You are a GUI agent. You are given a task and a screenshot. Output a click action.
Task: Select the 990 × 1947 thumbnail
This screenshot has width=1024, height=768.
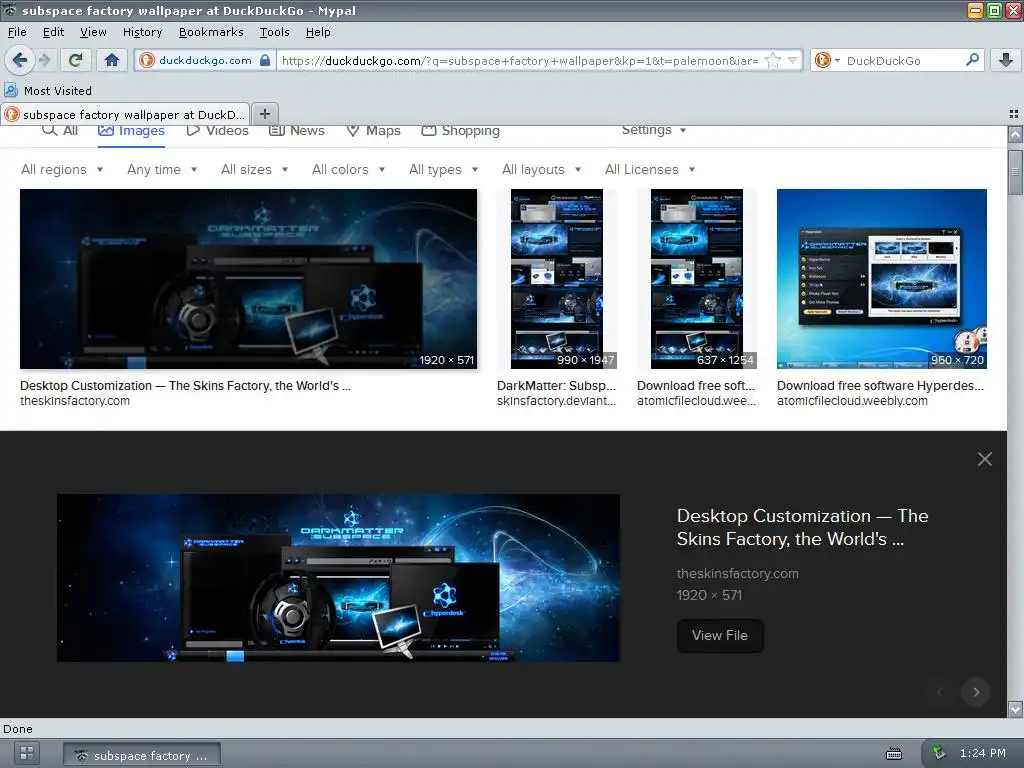point(556,279)
